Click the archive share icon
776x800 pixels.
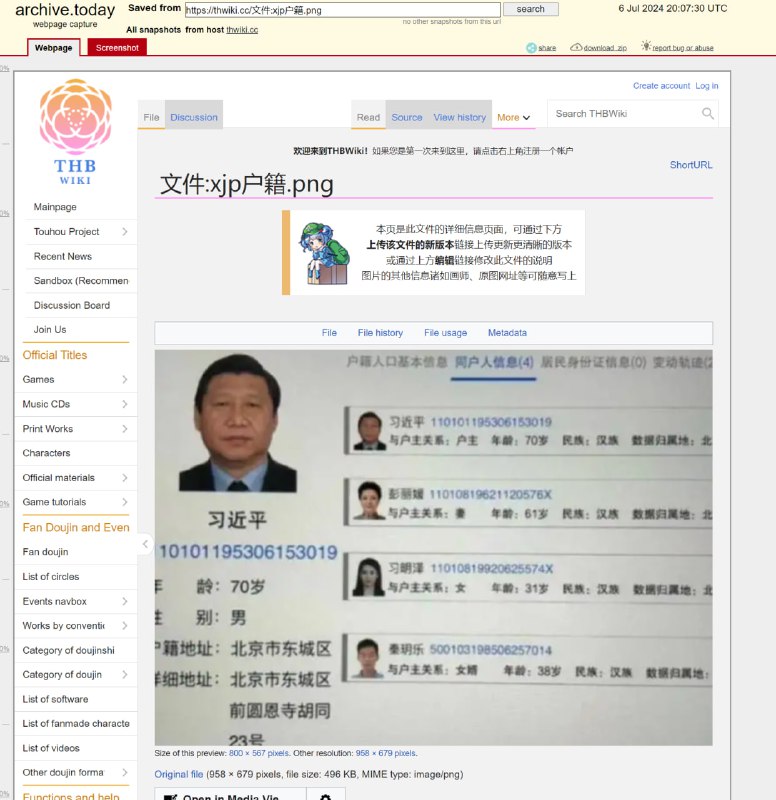coord(531,47)
